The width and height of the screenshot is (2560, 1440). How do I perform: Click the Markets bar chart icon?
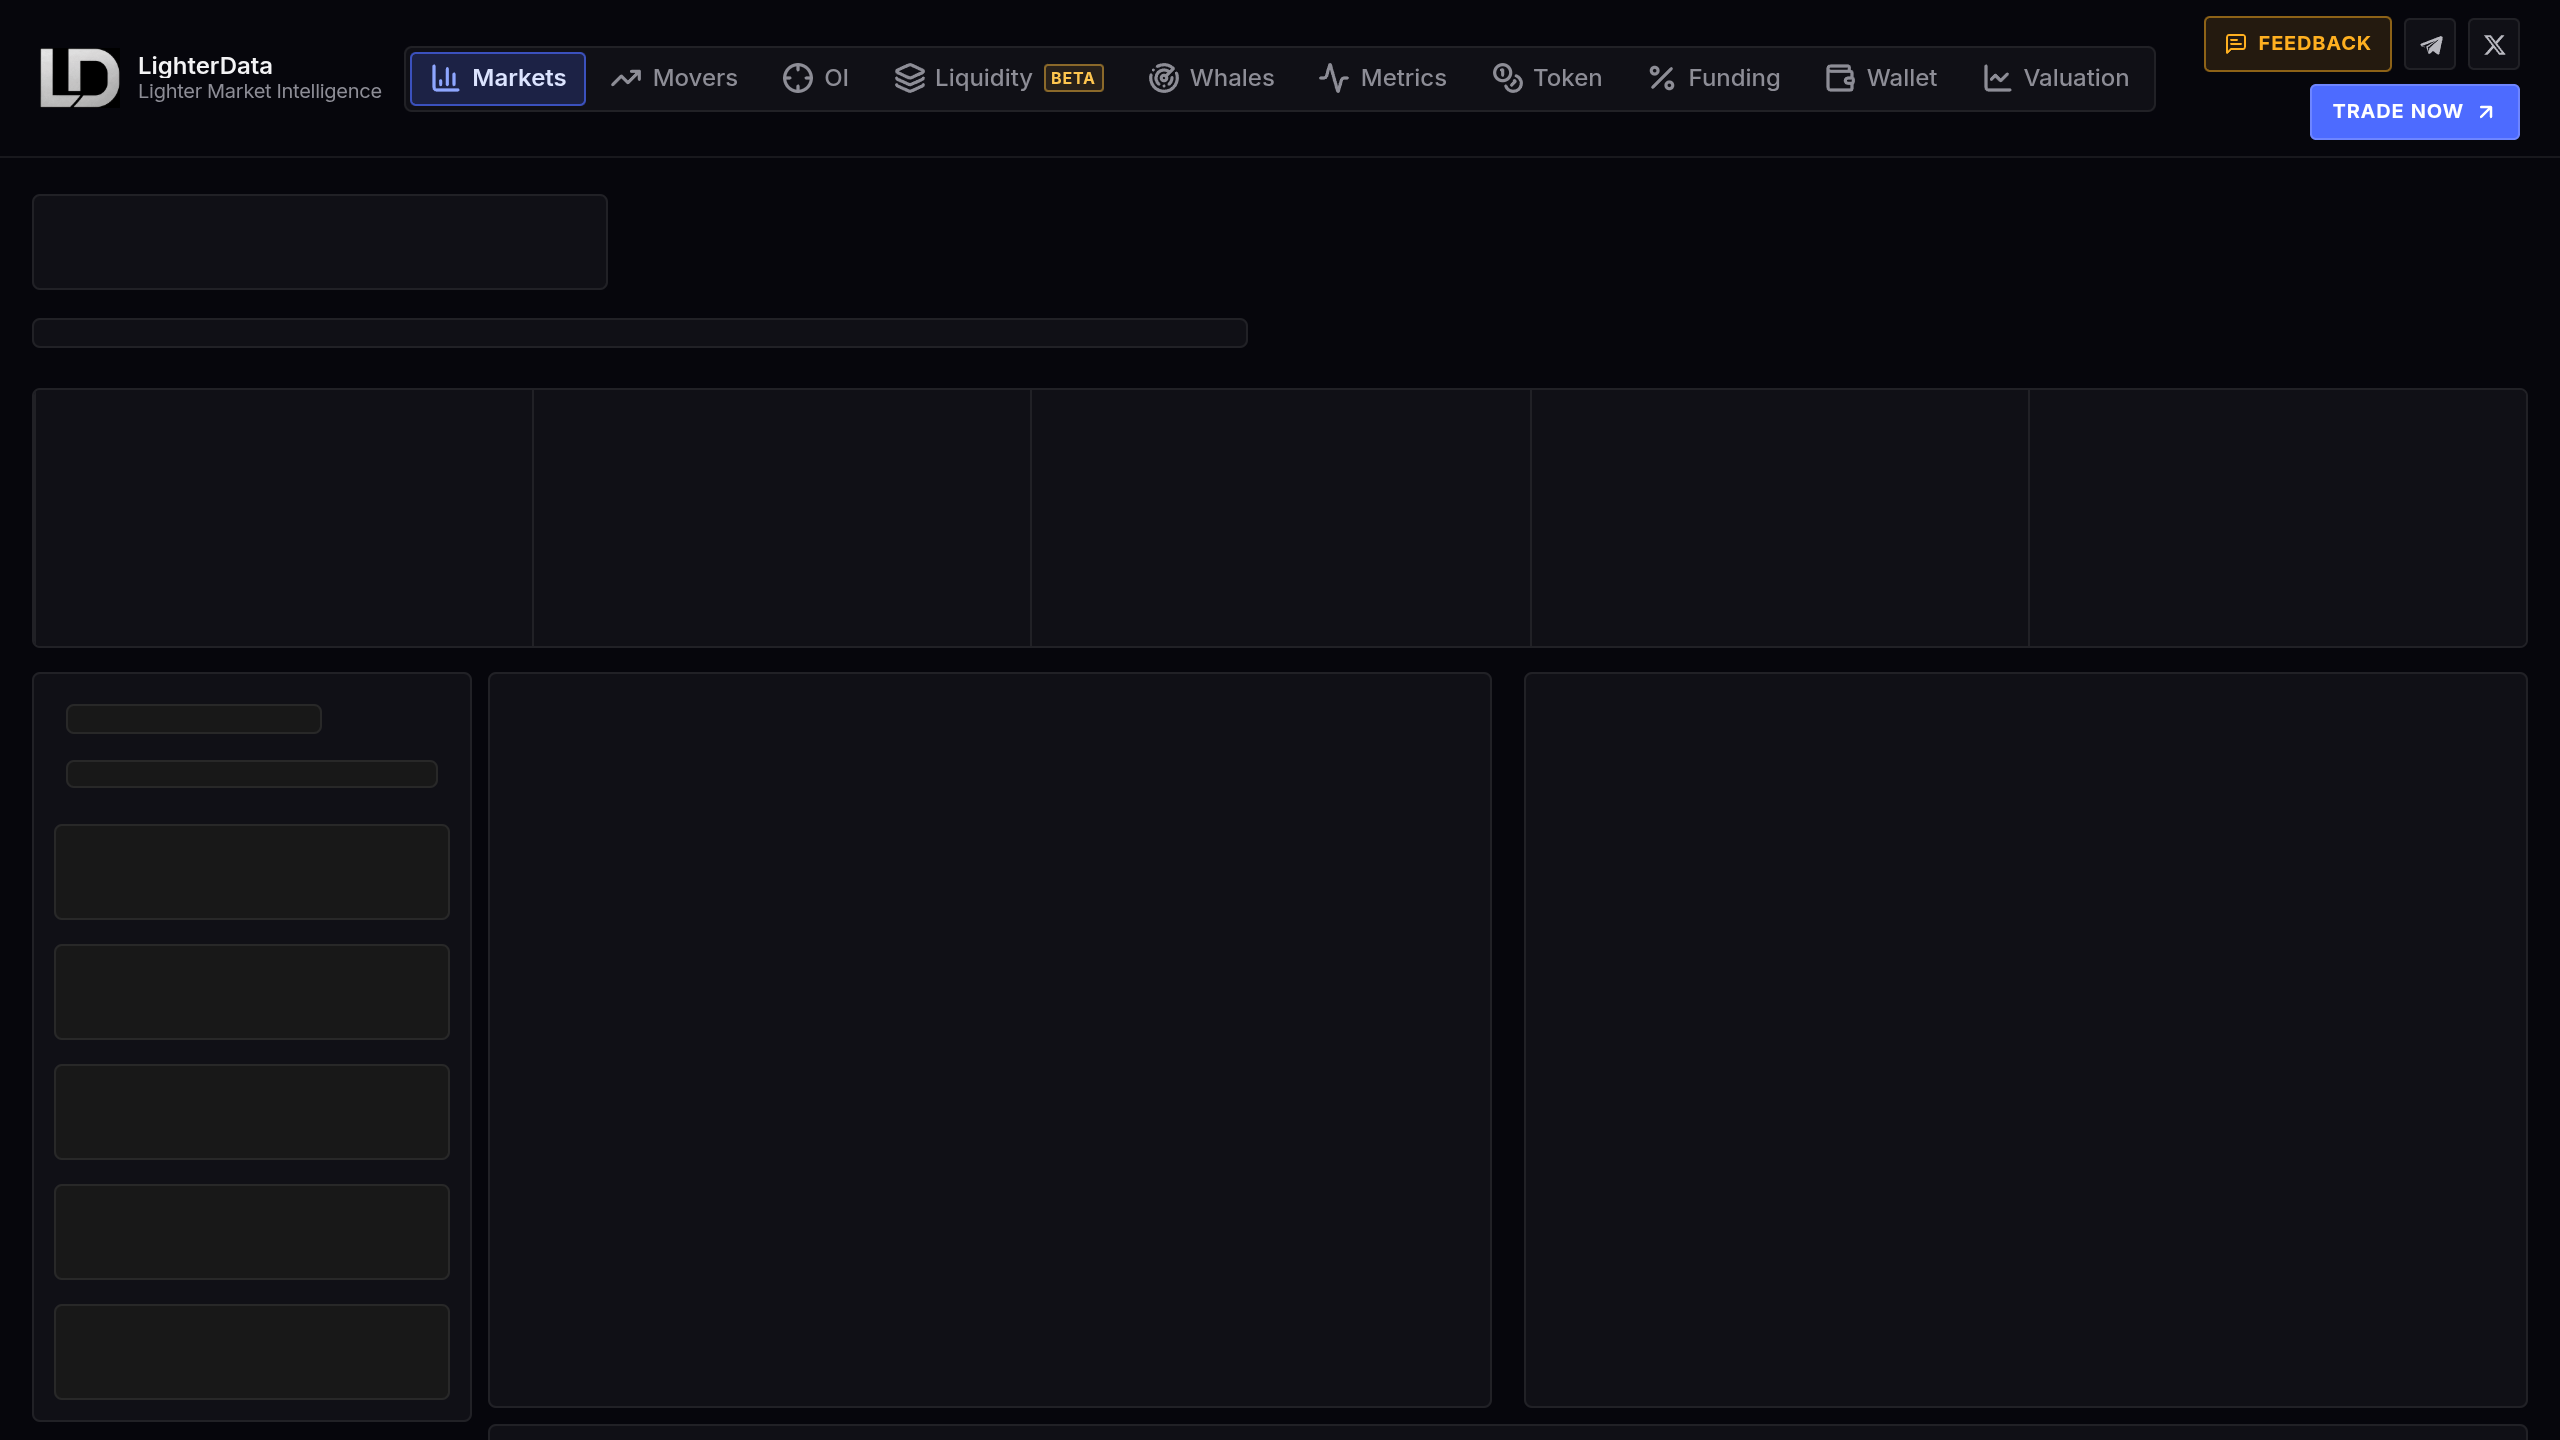445,78
